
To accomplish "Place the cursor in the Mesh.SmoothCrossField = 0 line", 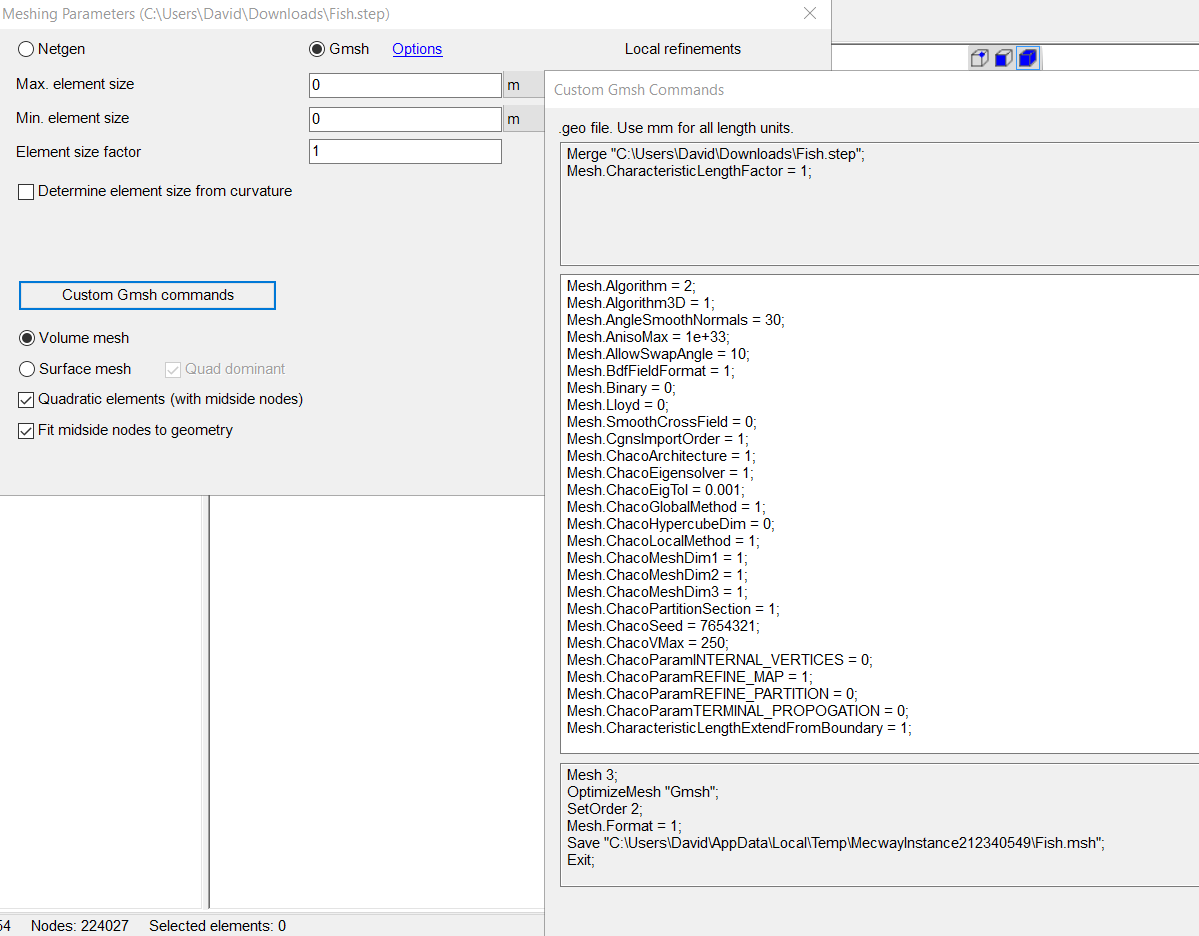I will point(661,422).
